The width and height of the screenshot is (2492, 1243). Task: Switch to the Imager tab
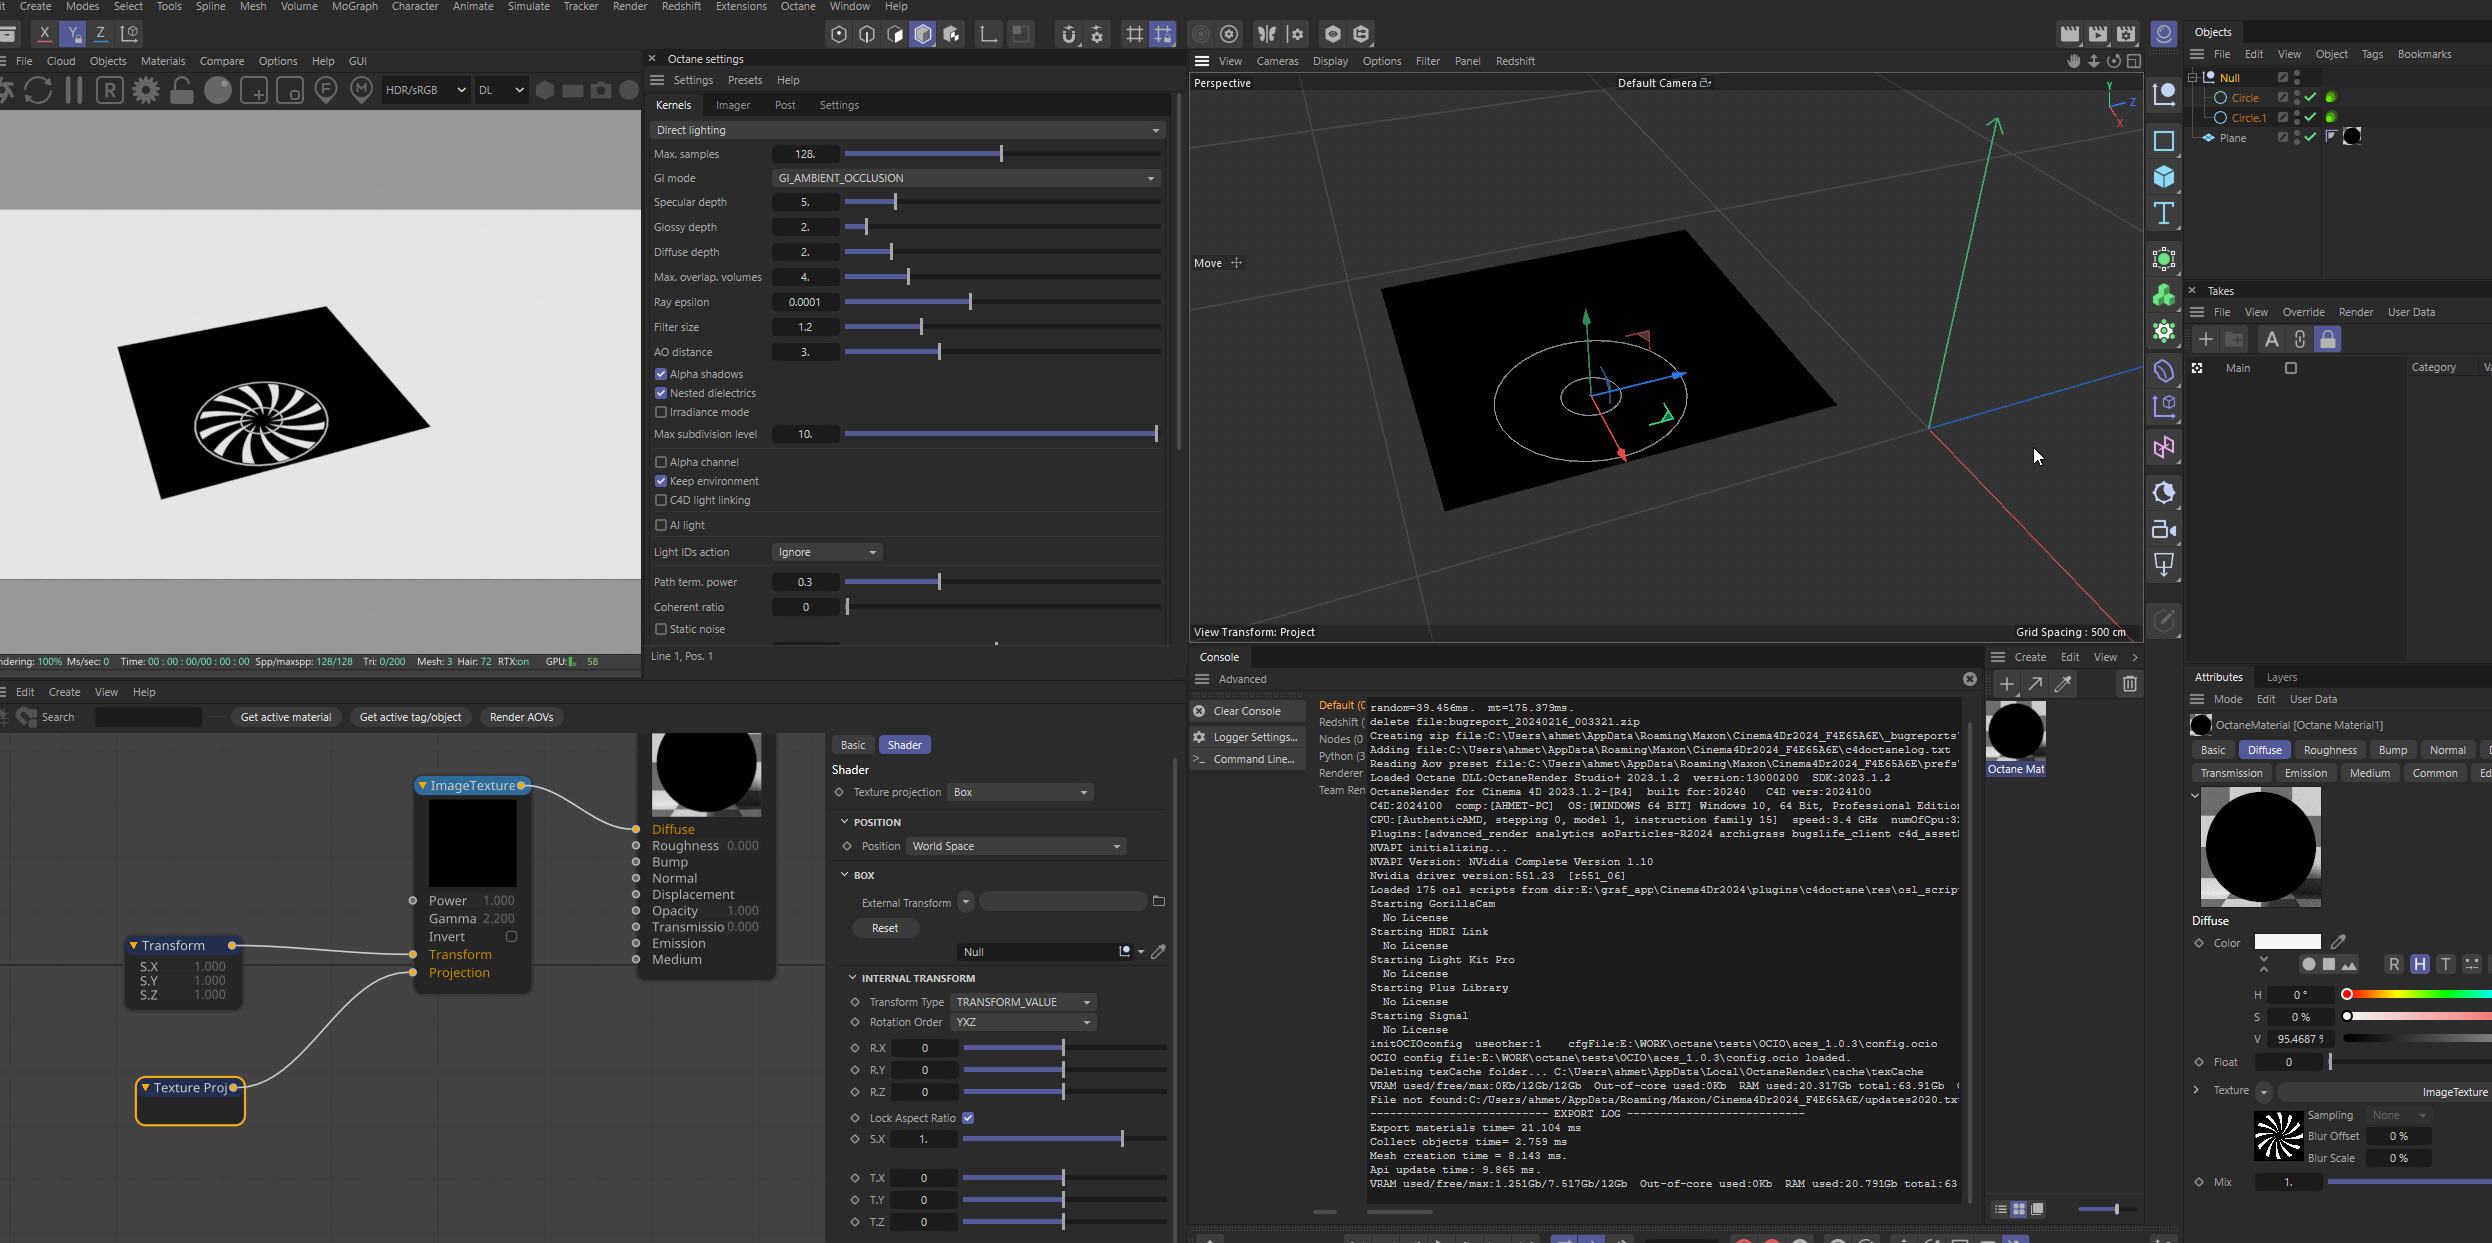pos(732,105)
